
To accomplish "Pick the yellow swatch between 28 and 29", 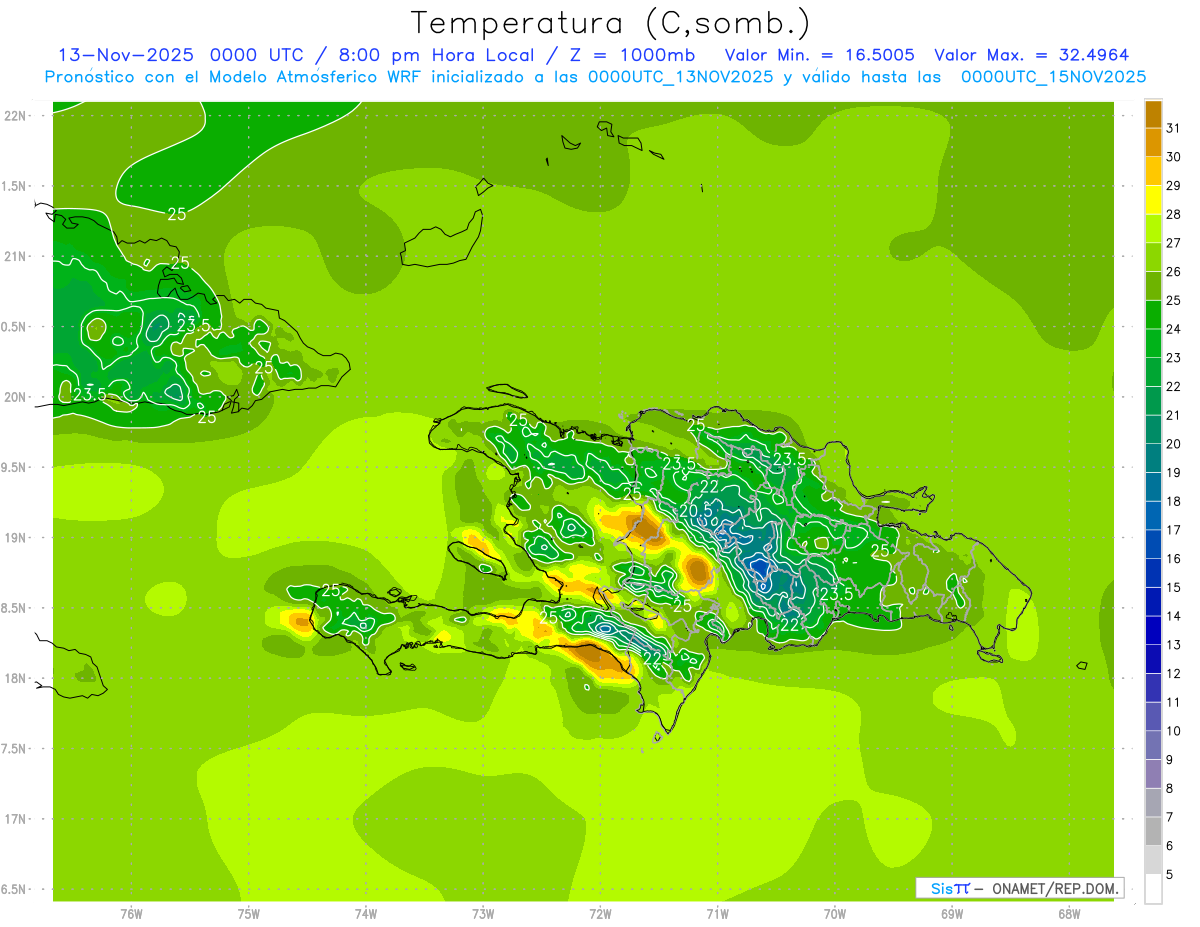I will point(1153,200).
